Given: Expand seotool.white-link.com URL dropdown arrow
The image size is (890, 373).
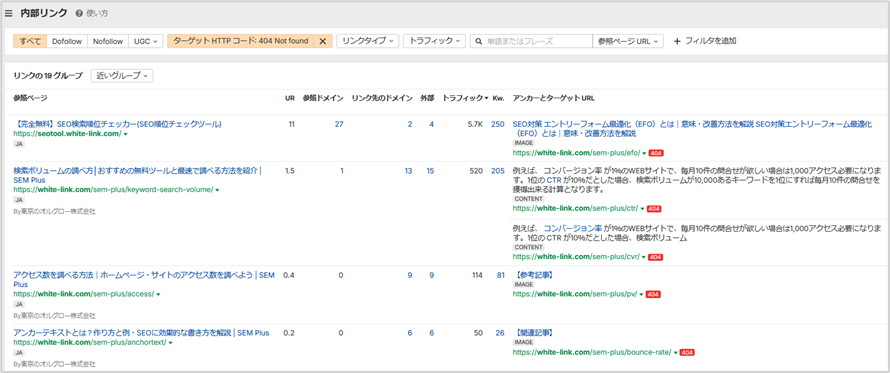Looking at the screenshot, I should (x=125, y=134).
